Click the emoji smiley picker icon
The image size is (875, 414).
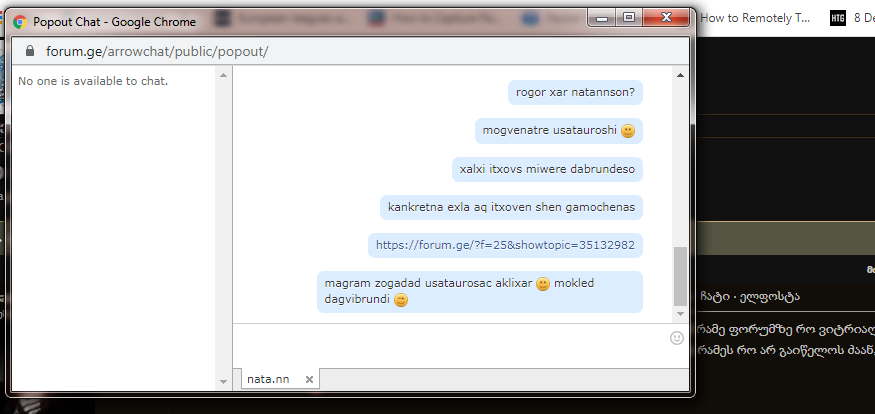point(676,338)
